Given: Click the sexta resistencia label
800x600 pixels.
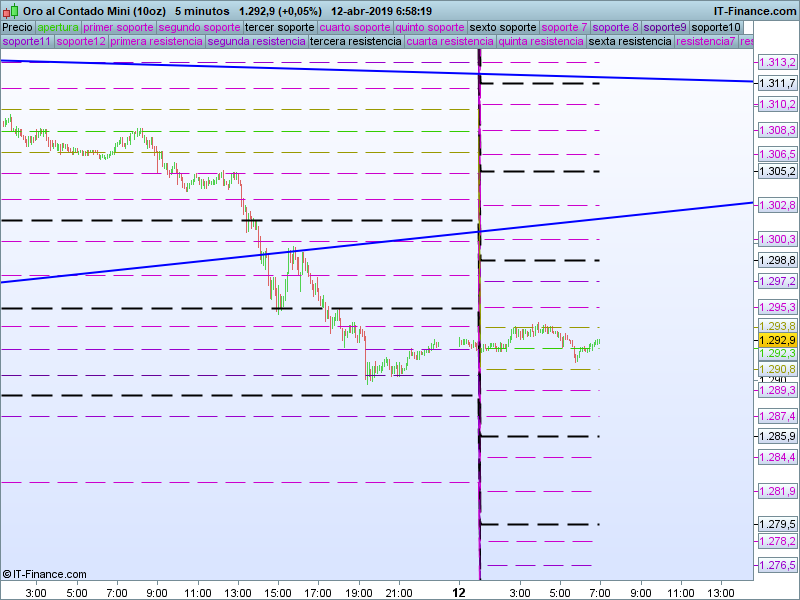Looking at the screenshot, I should point(630,41).
